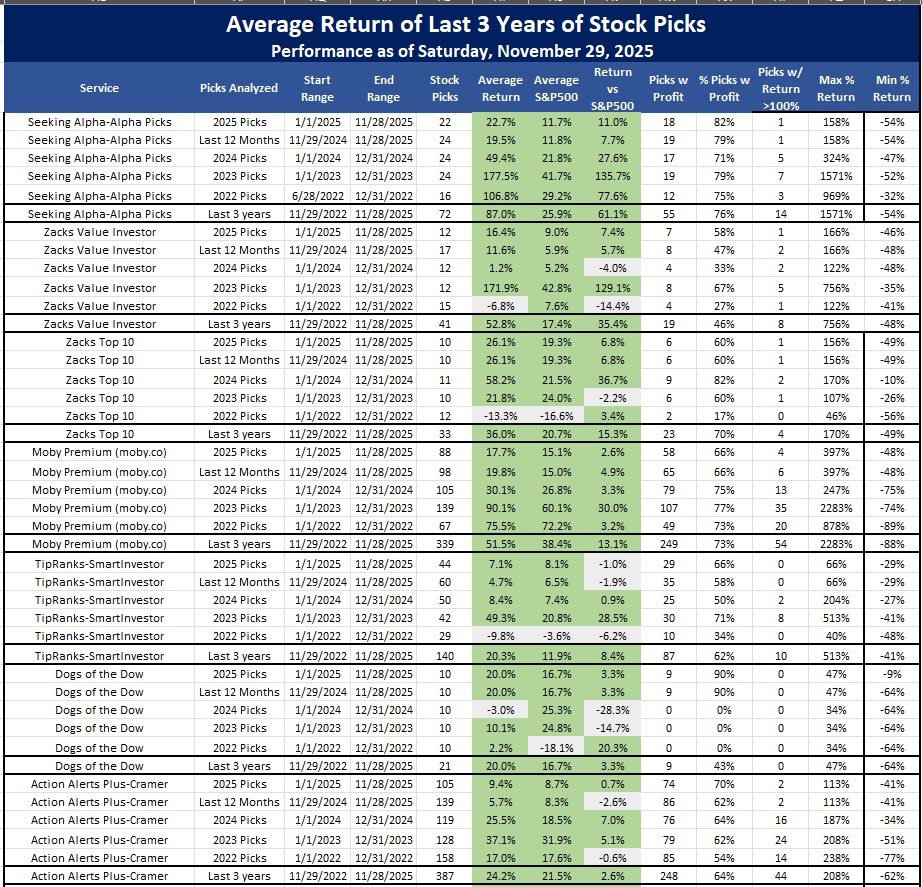Click the TipRanks-SmartInvestor service name
Viewport: 922px width, 887px height.
point(99,563)
